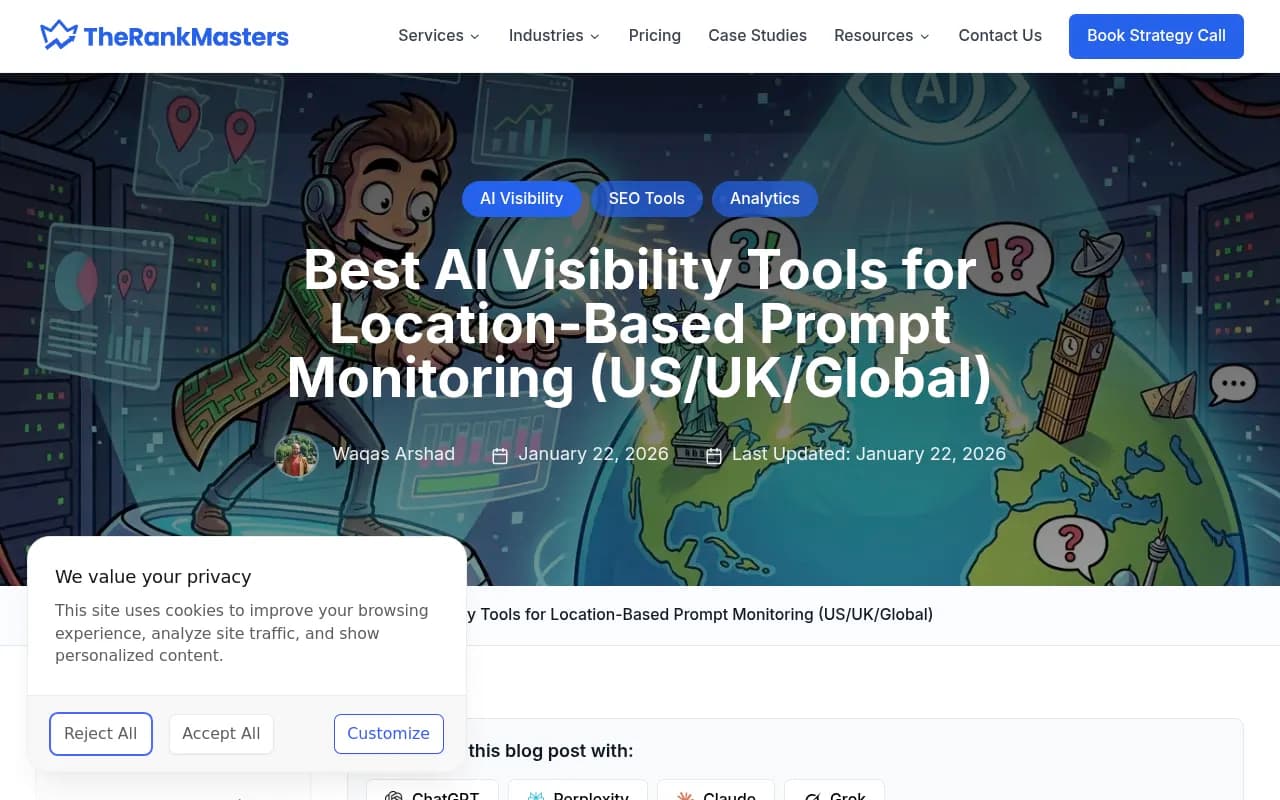Open the Grok sharing icon
The image size is (1280, 800).
[x=812, y=795]
